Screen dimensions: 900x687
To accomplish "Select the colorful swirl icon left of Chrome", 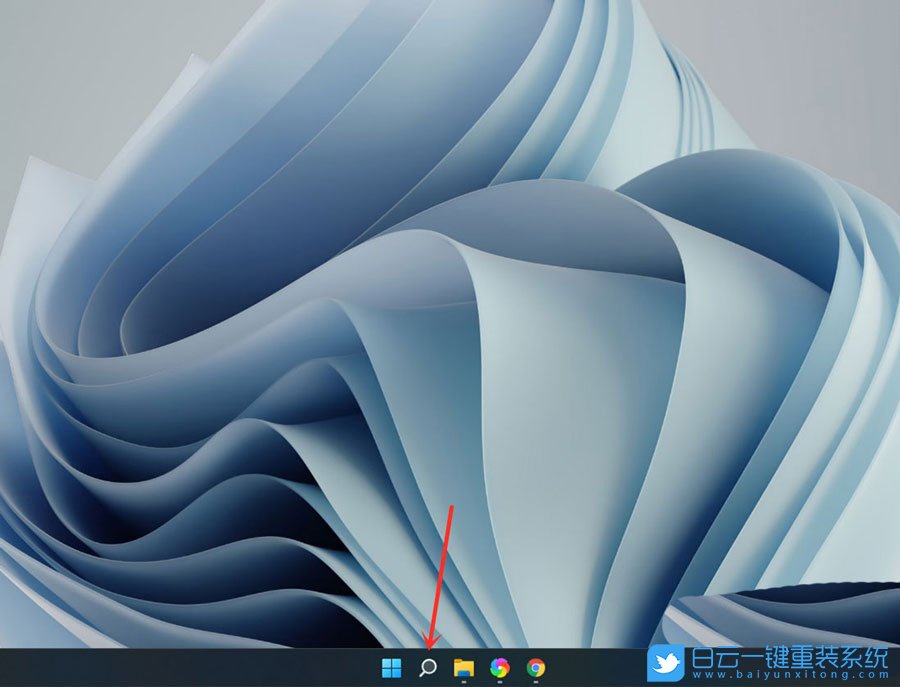I will coord(500,667).
